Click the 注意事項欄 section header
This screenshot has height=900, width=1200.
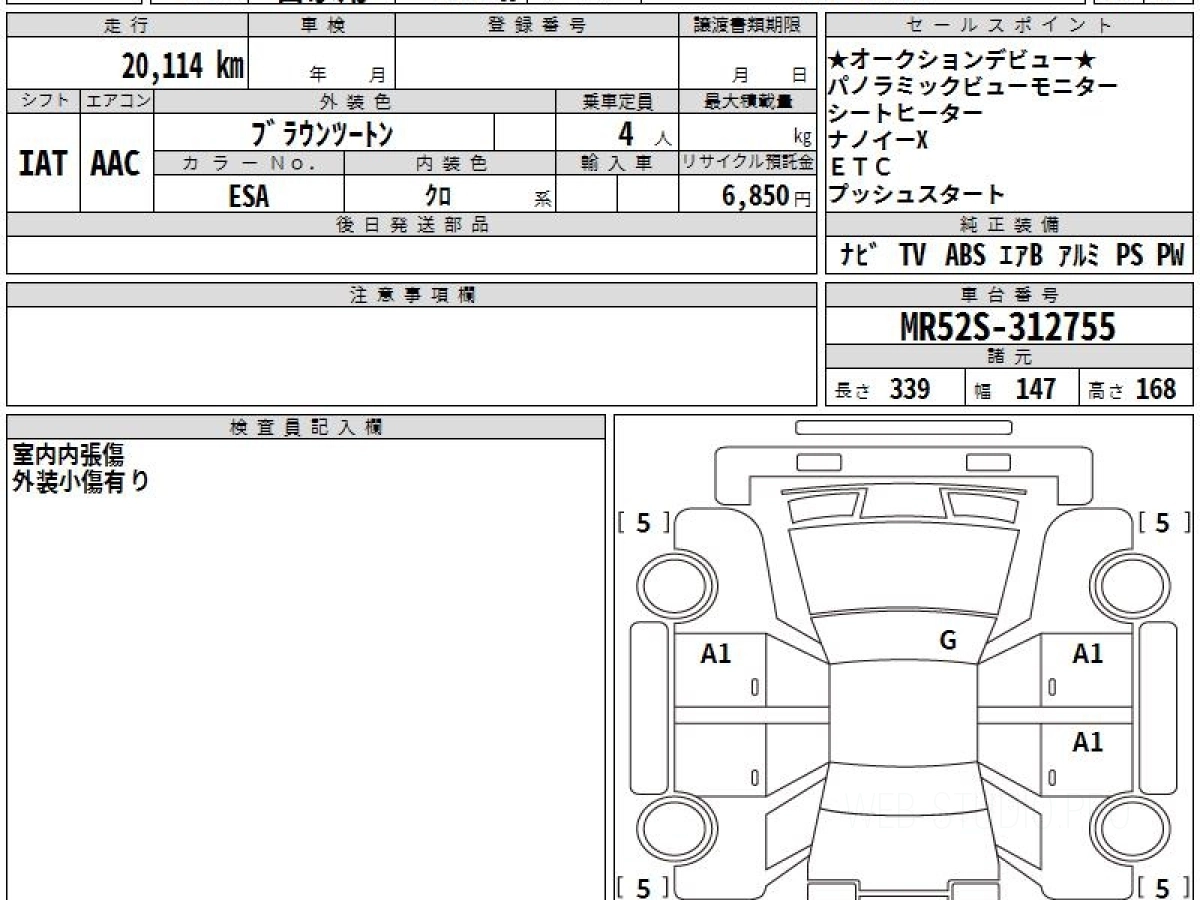pos(412,295)
